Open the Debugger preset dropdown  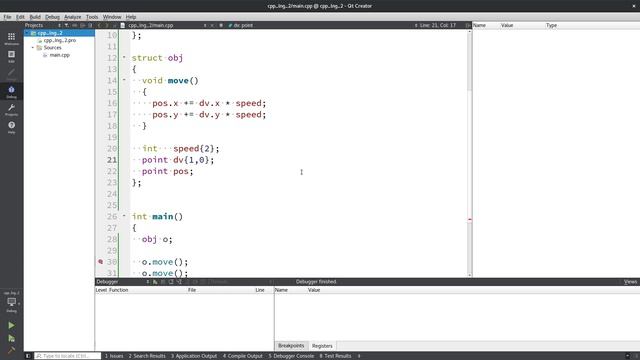pyautogui.click(x=123, y=282)
